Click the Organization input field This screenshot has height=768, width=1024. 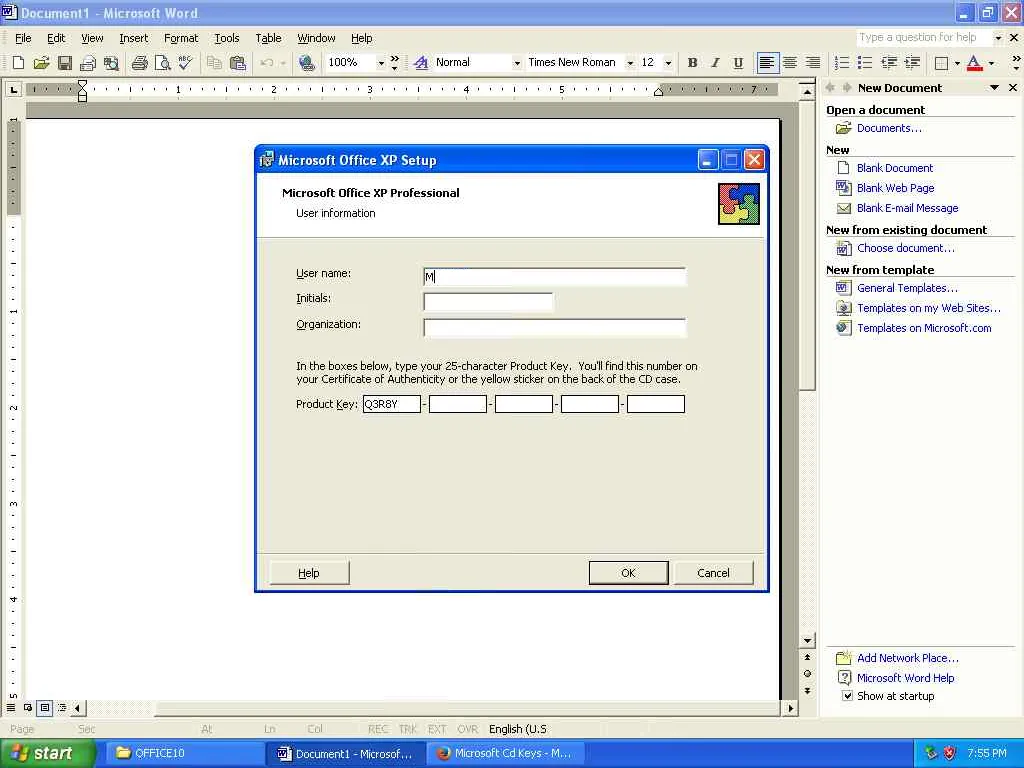(554, 327)
